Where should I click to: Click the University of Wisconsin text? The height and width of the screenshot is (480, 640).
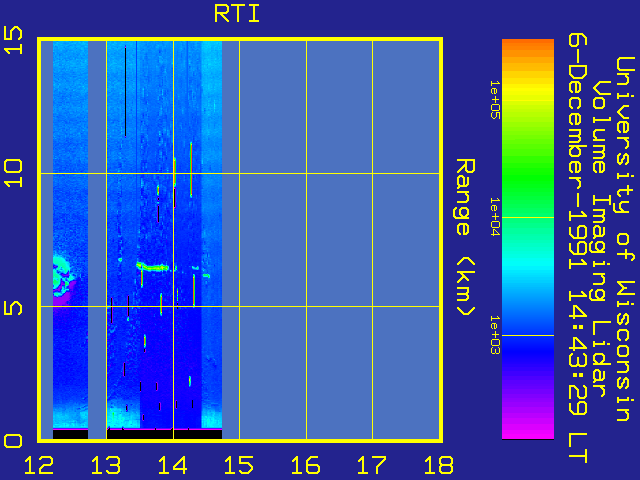(624, 239)
